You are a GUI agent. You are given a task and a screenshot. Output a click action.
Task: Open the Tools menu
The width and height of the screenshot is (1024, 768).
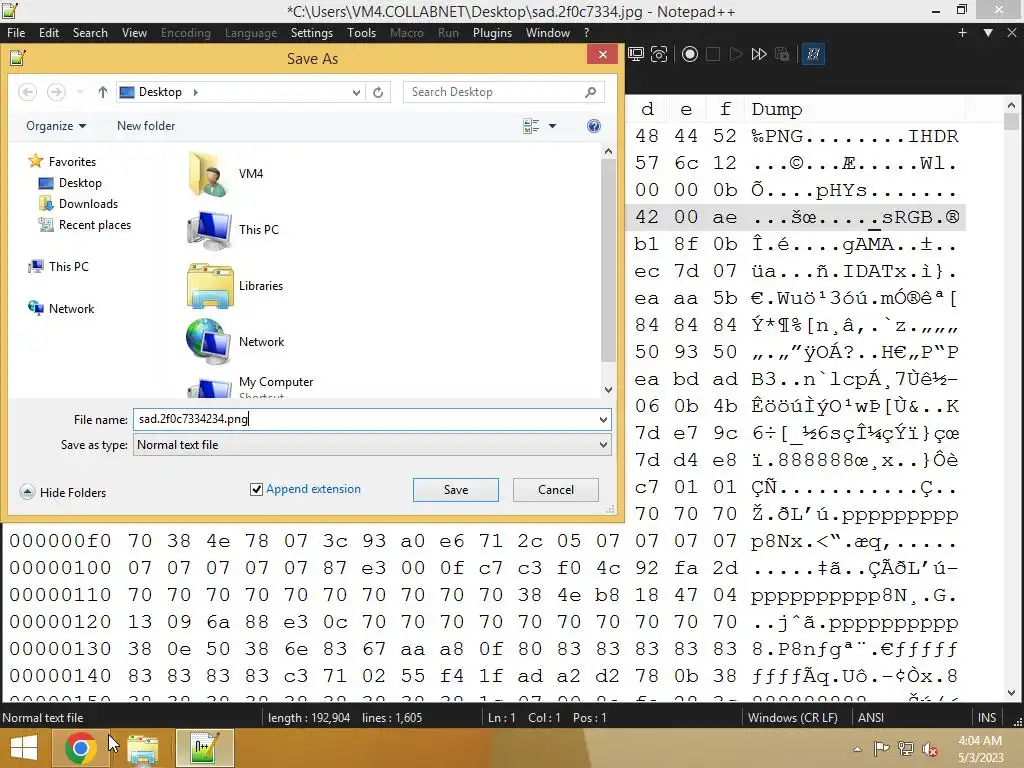tap(361, 33)
